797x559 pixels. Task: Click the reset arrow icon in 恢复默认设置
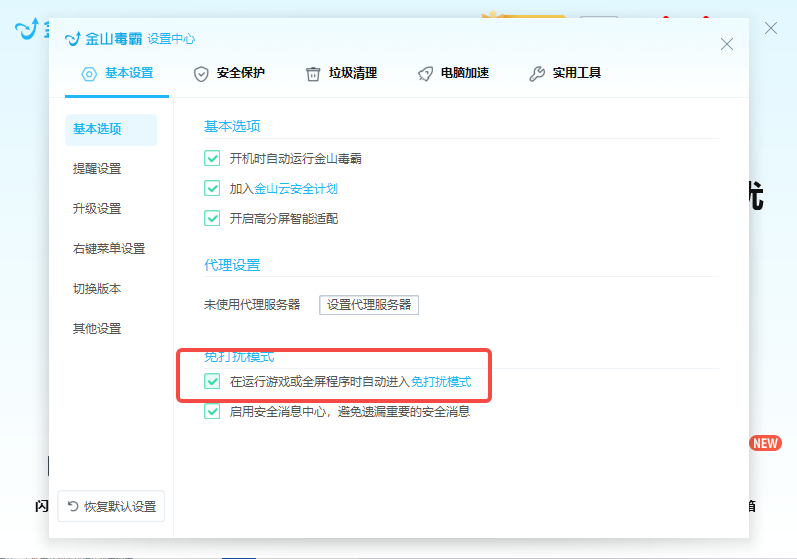tap(73, 506)
